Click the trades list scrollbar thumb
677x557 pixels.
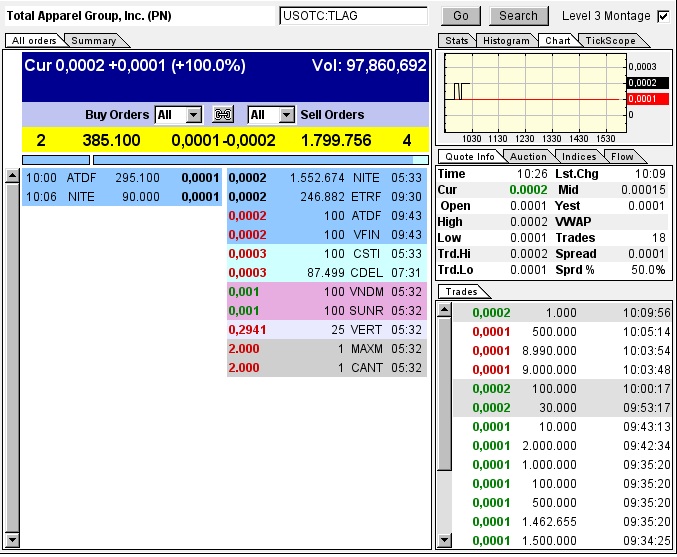click(444, 393)
